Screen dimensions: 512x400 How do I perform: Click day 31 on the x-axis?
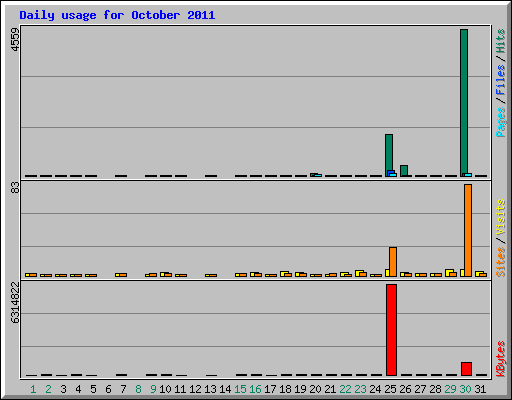coord(480,389)
